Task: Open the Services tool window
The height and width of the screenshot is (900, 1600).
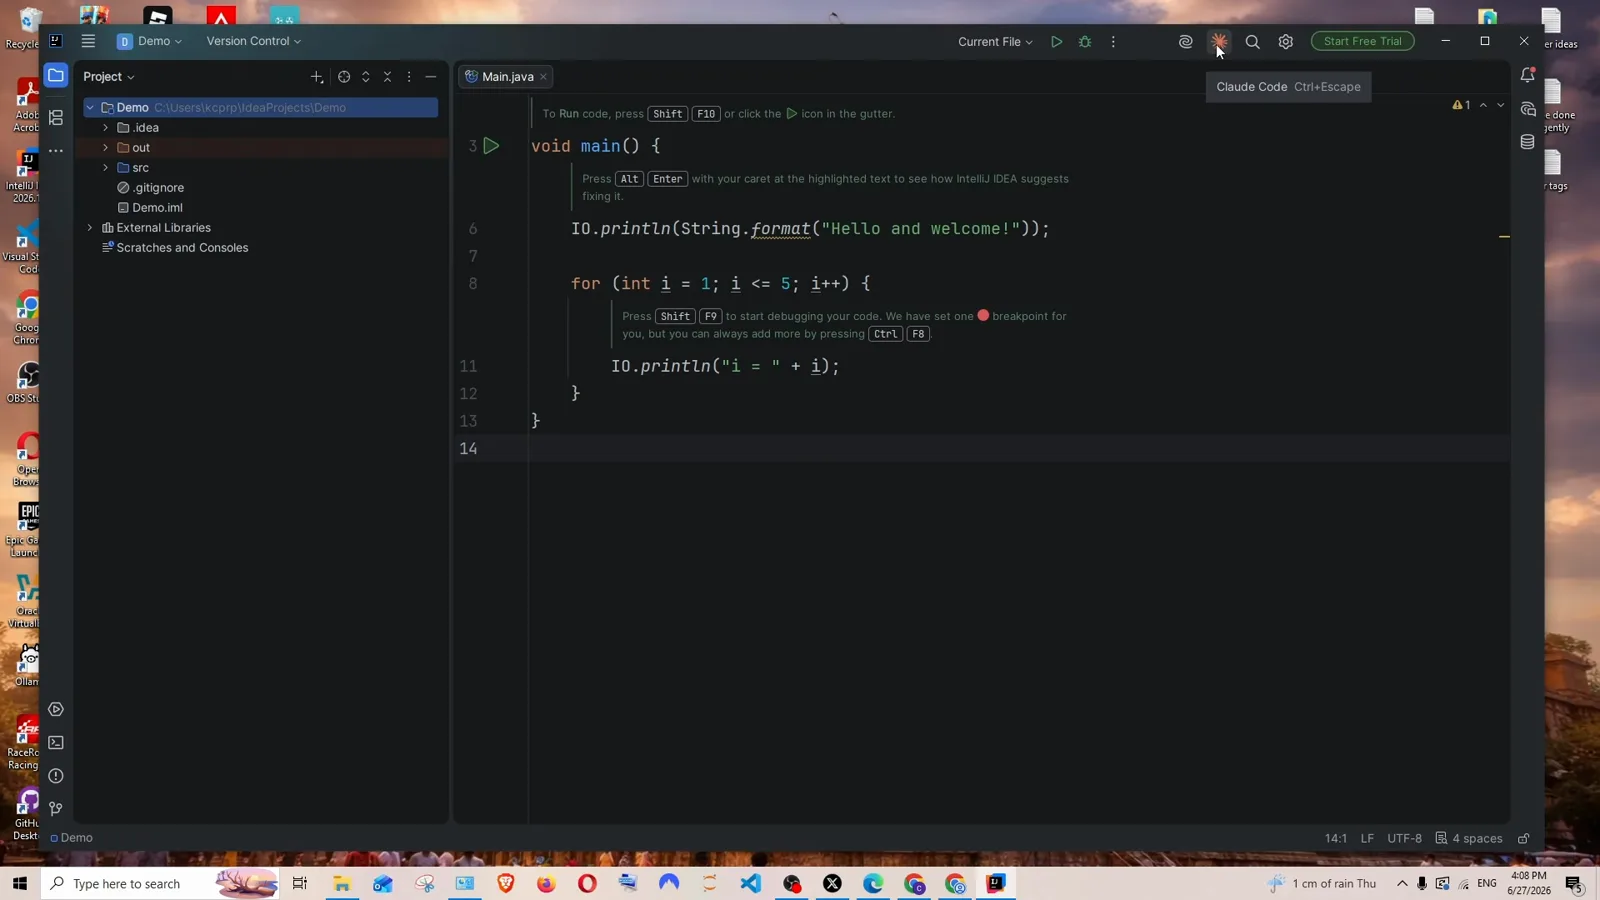Action: tap(56, 709)
